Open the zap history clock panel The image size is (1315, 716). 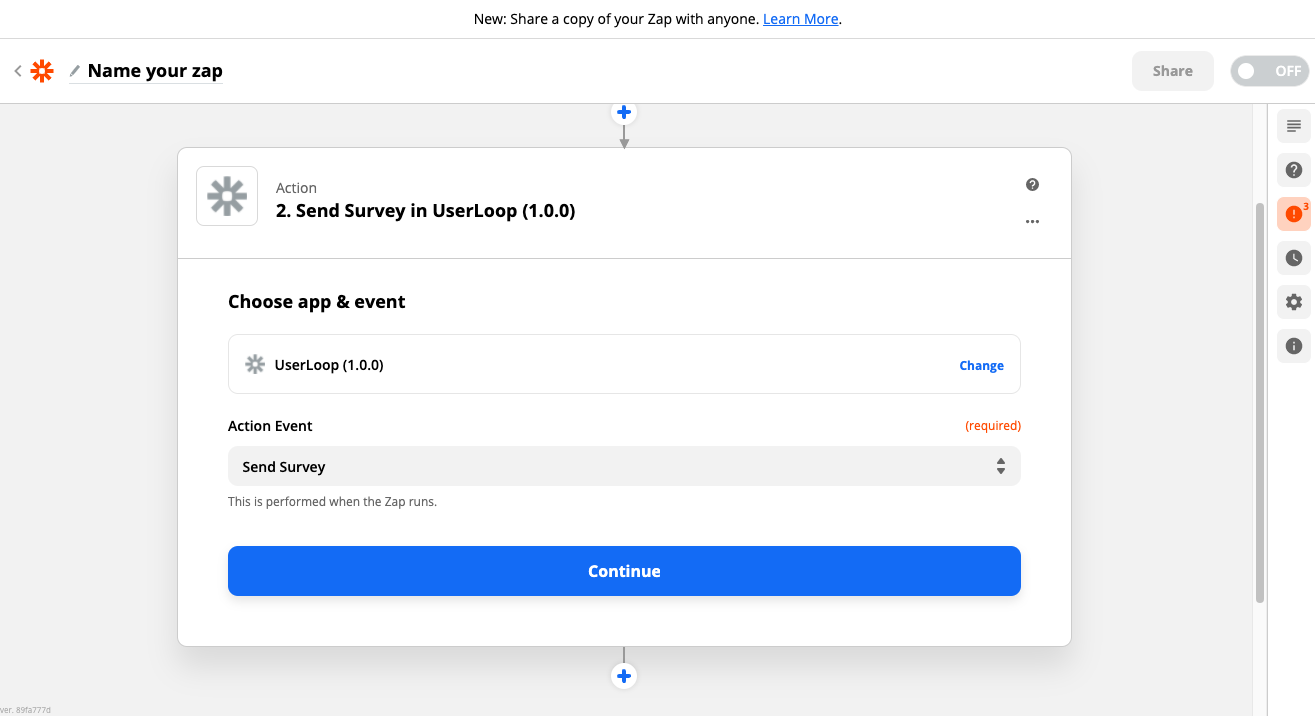pyautogui.click(x=1294, y=258)
